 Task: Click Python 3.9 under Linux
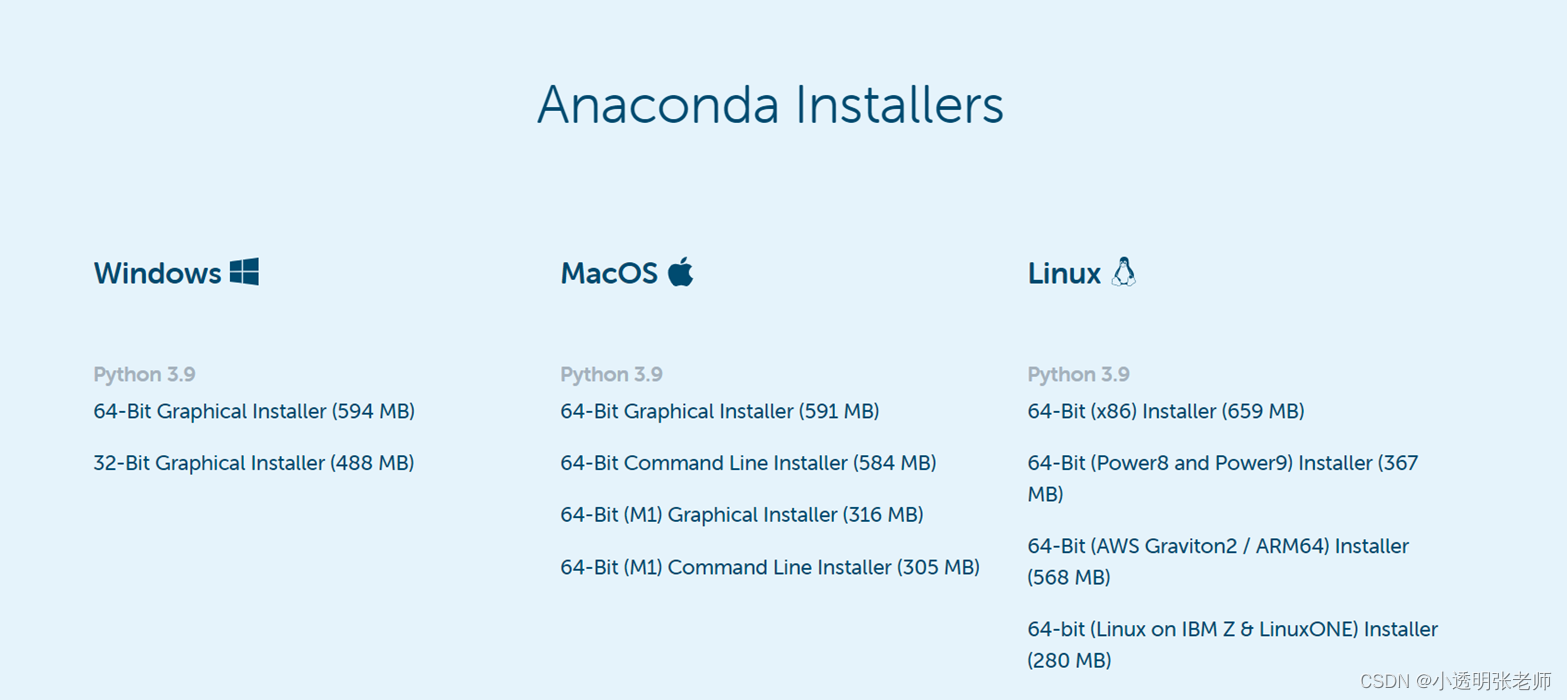pyautogui.click(x=1078, y=373)
